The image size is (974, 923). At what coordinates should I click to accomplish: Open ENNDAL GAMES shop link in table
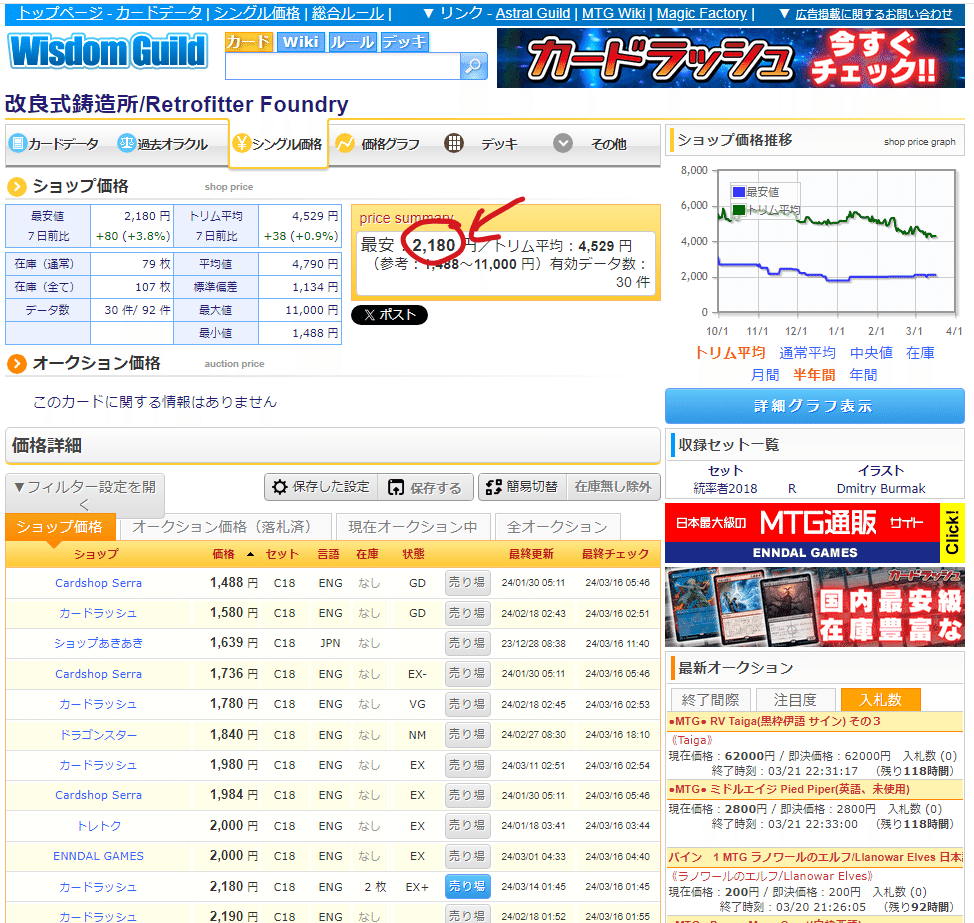(x=98, y=856)
